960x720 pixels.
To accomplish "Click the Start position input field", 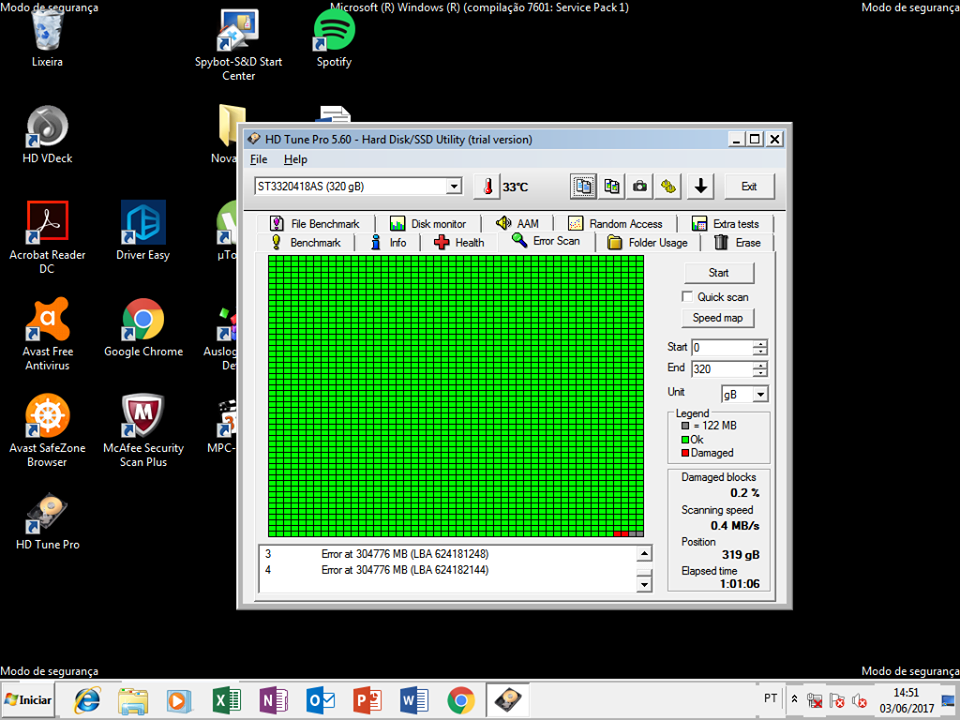I will click(x=722, y=347).
